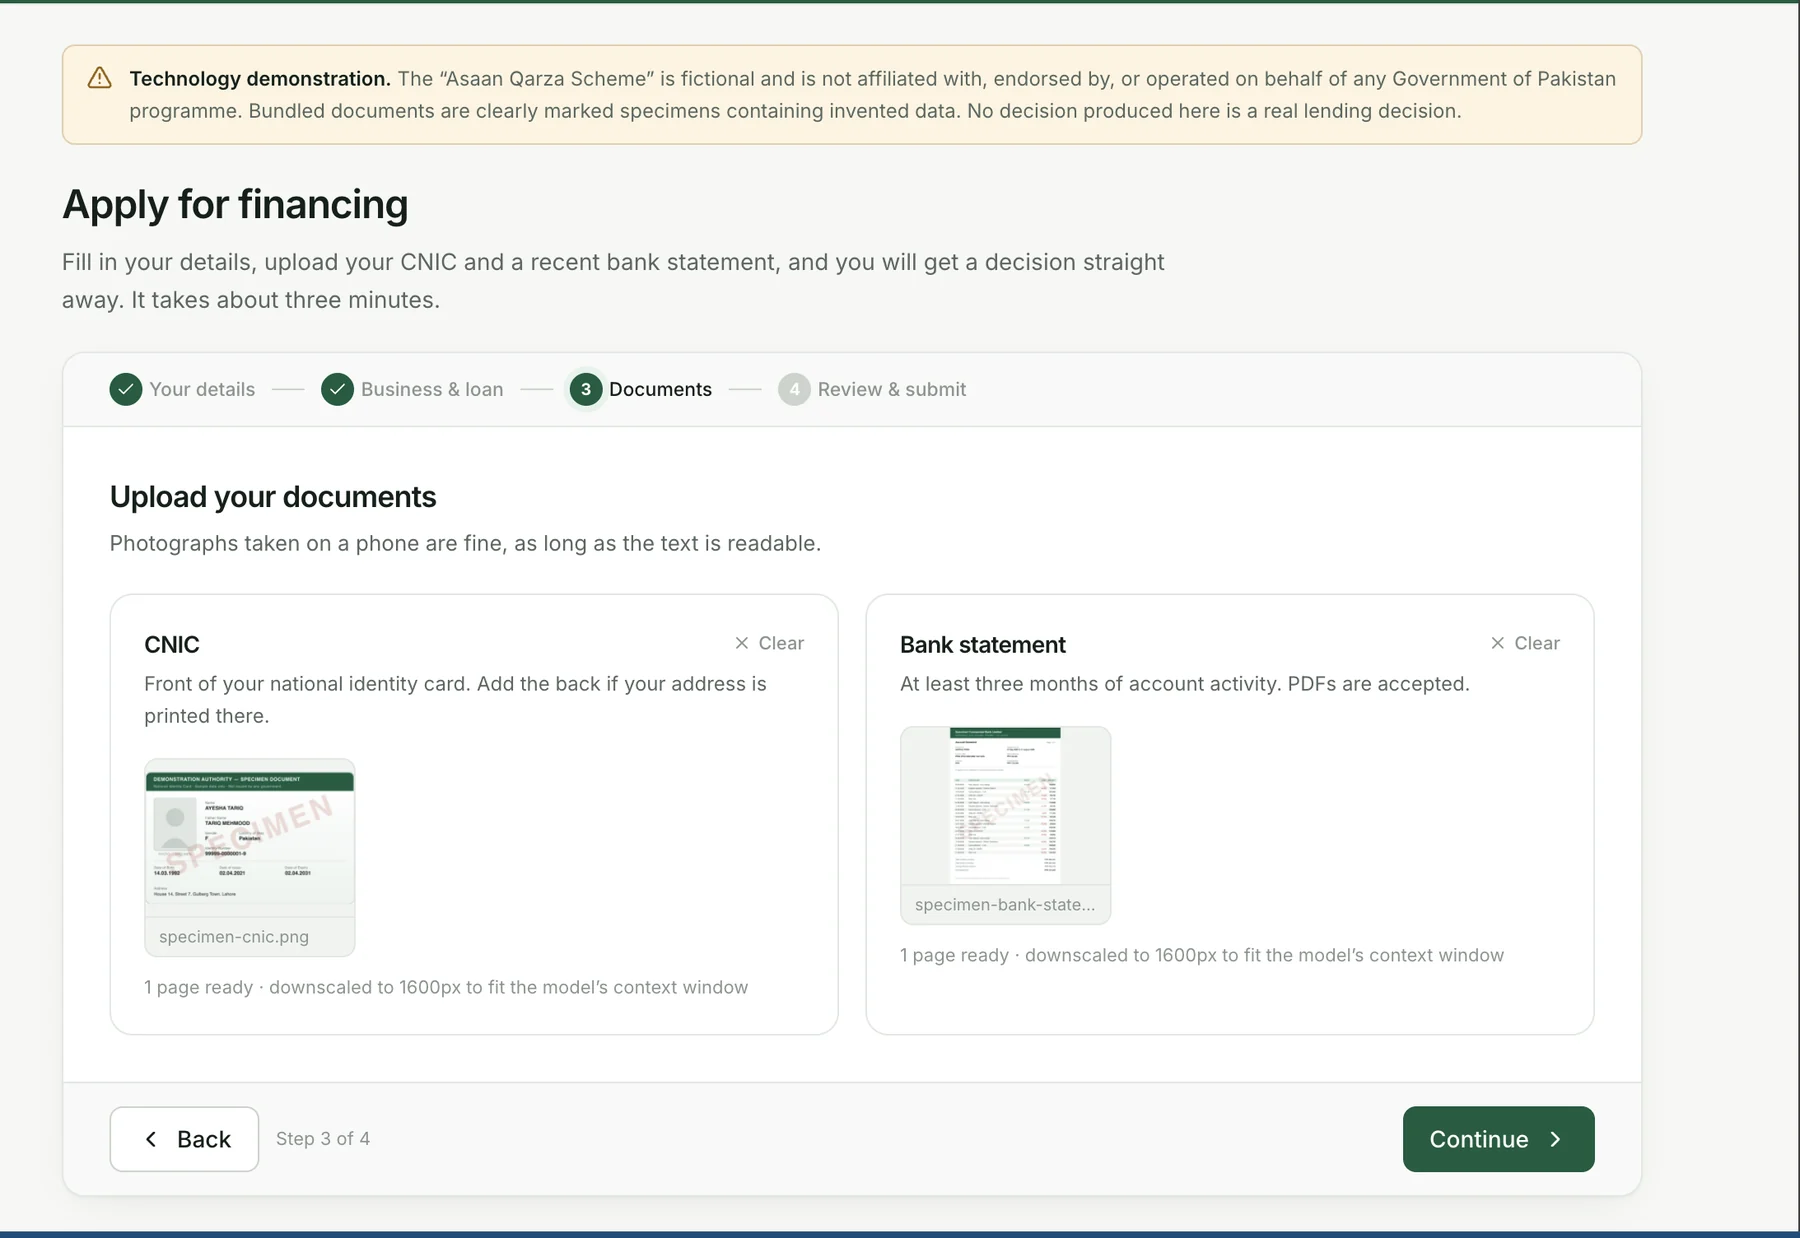Click the step 3 number badge
The height and width of the screenshot is (1238, 1800).
pyautogui.click(x=586, y=389)
